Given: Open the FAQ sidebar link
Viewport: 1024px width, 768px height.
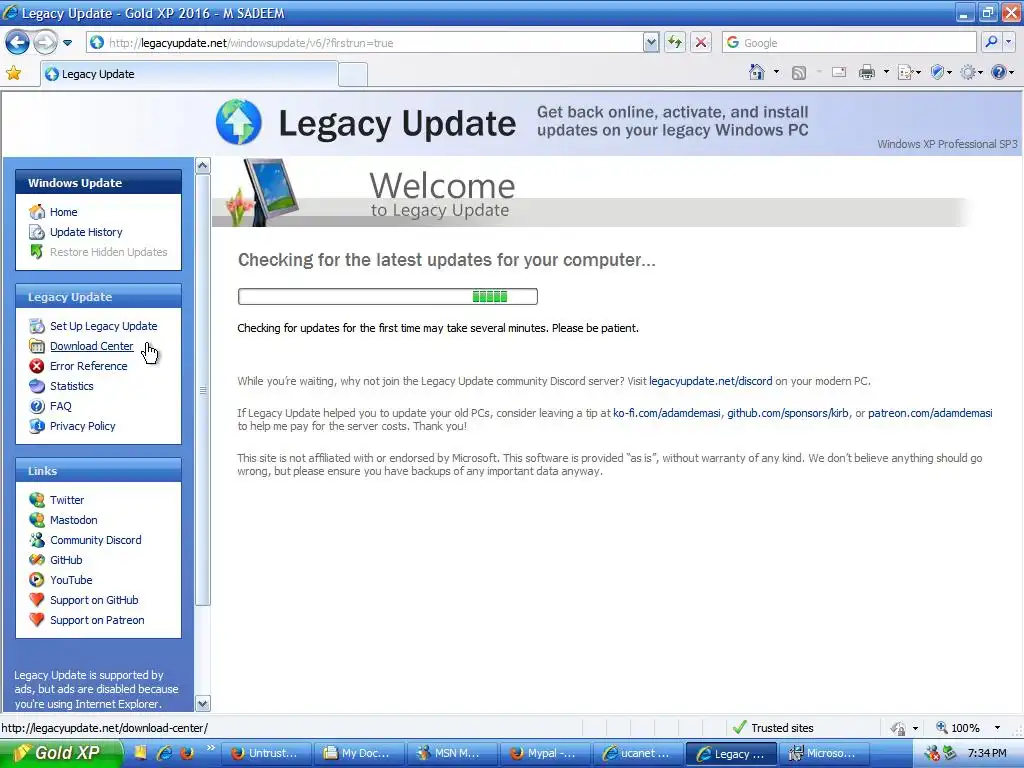Looking at the screenshot, I should 61,406.
